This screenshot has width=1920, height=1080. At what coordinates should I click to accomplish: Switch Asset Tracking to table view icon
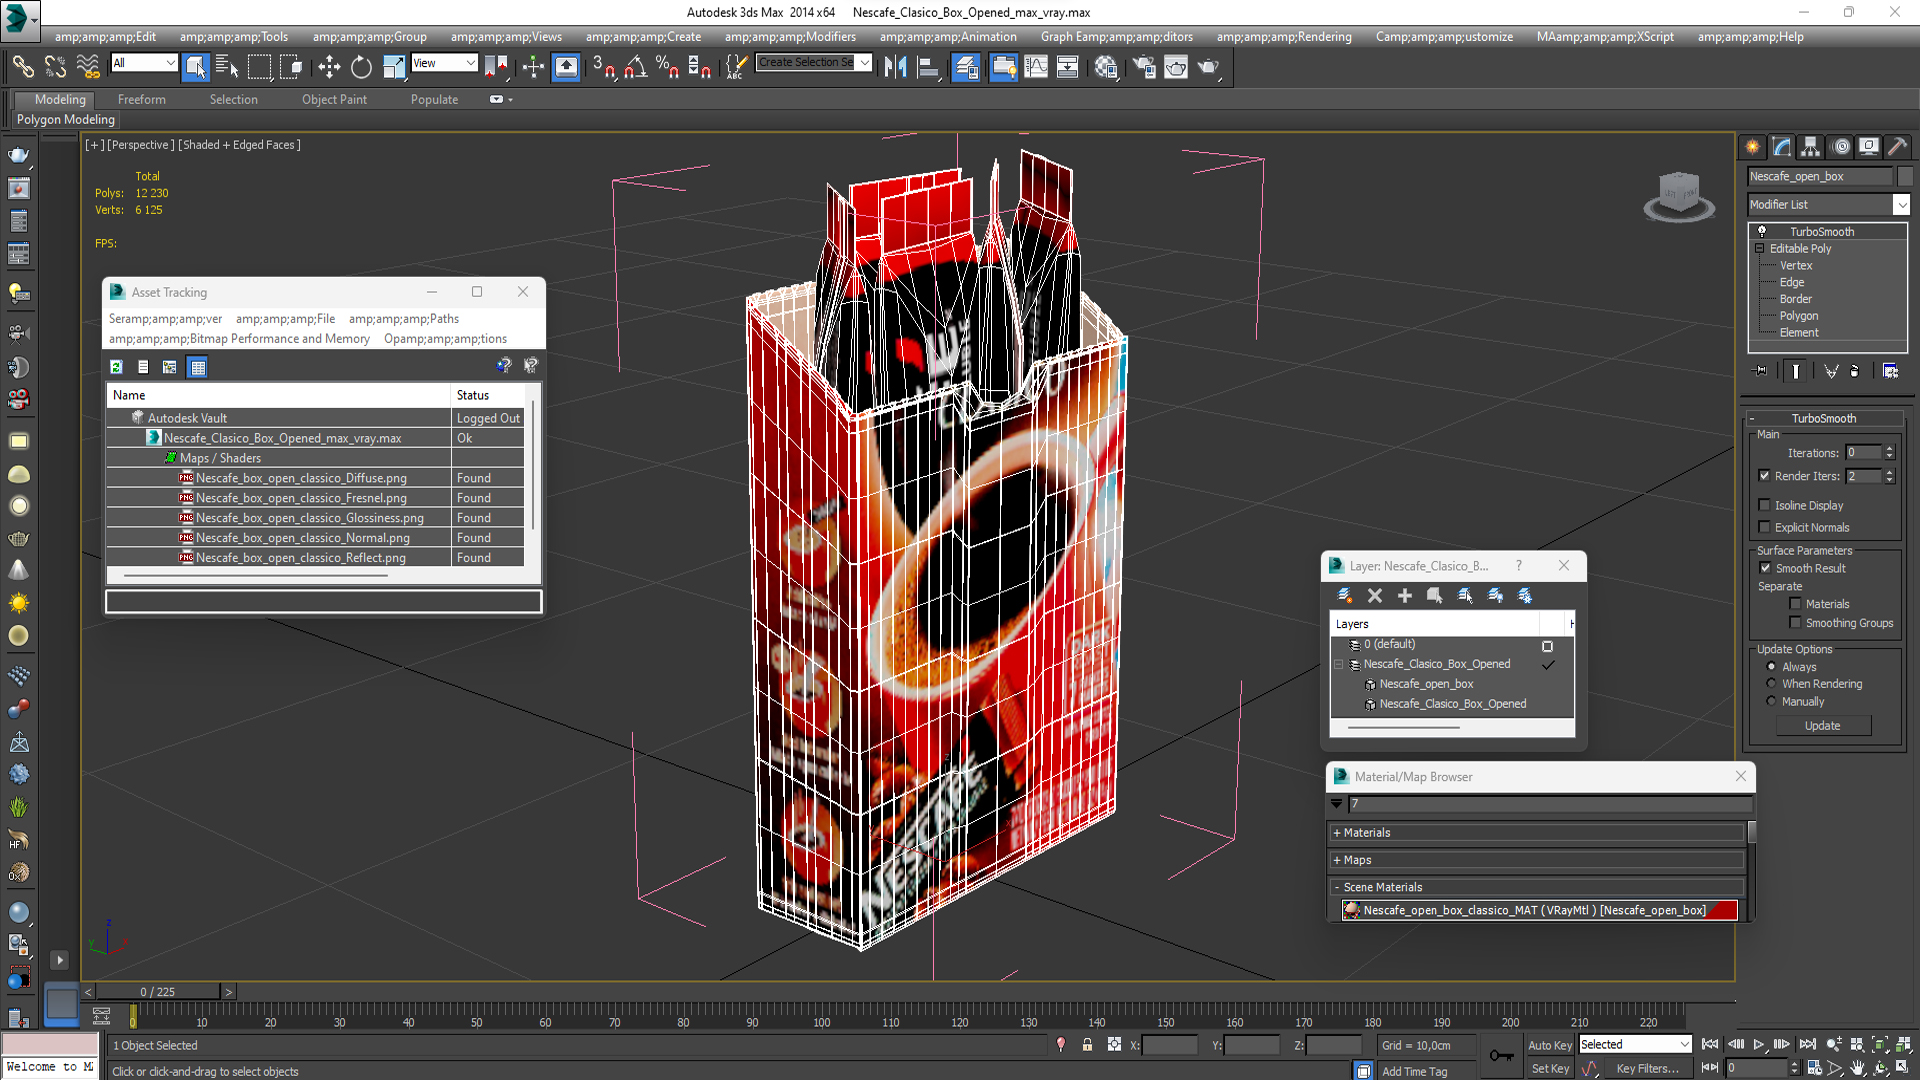(x=198, y=367)
